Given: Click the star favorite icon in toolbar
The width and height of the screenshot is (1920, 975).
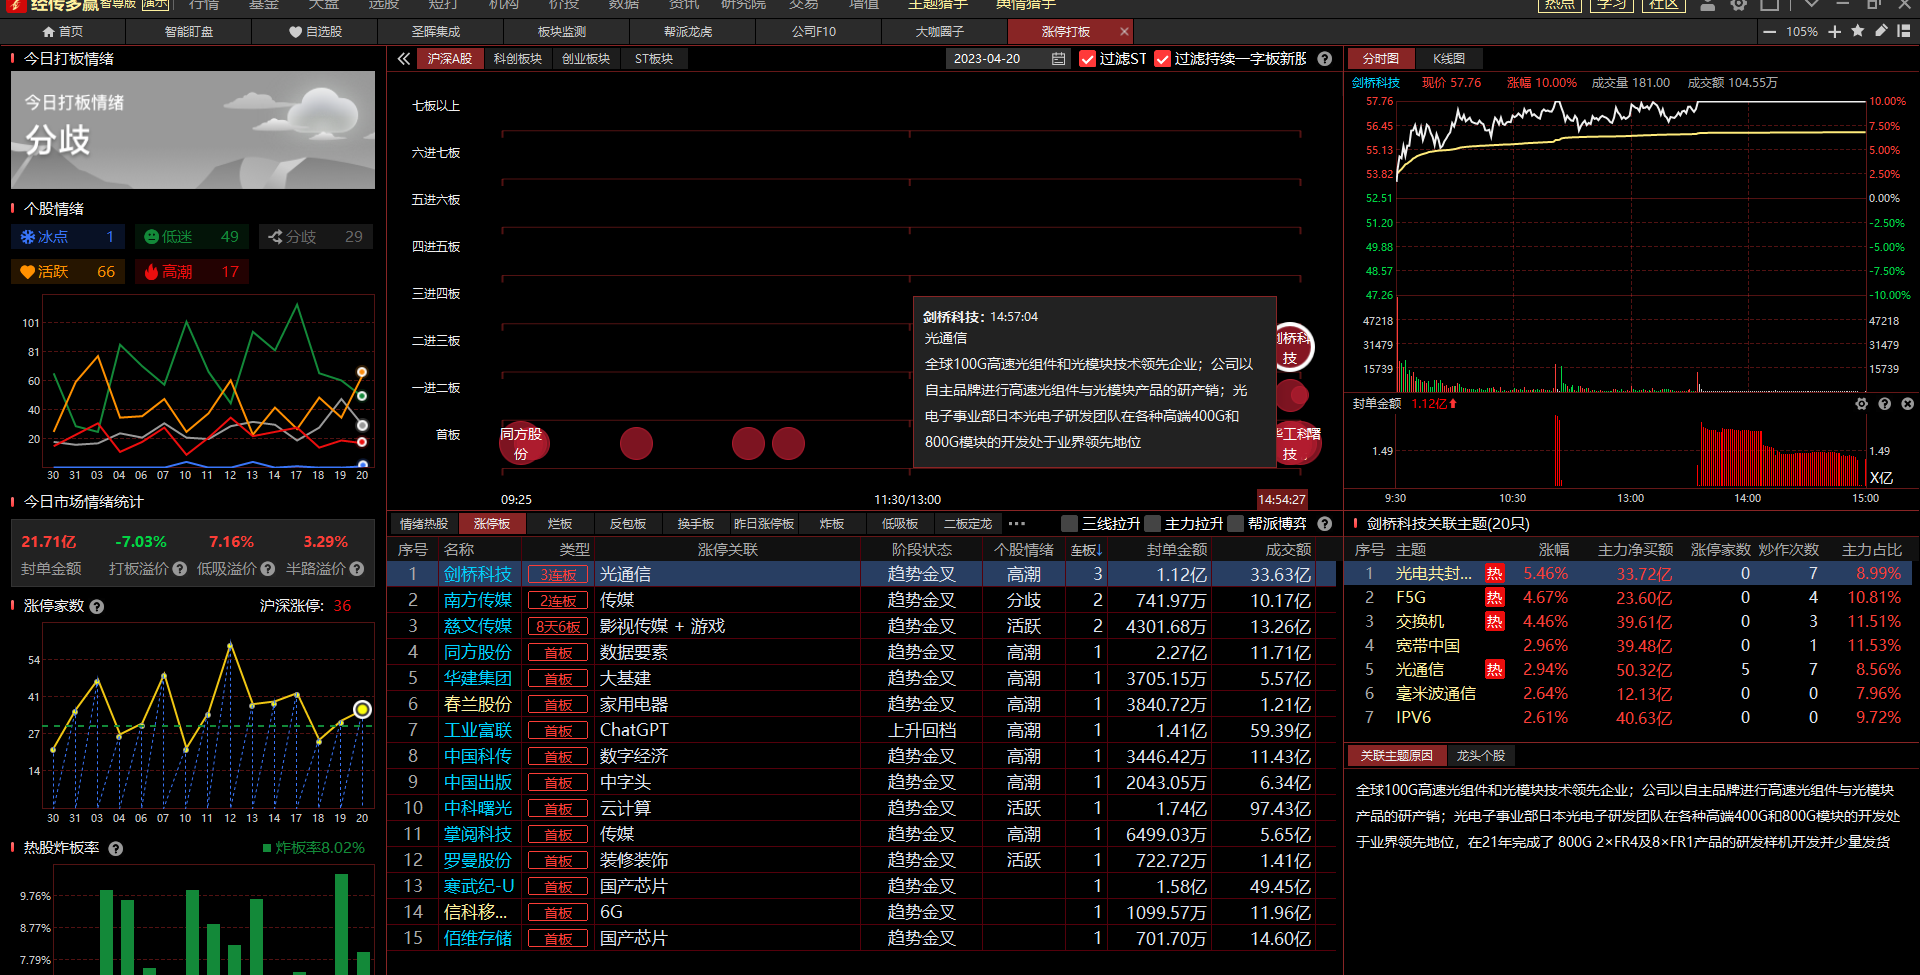Looking at the screenshot, I should pos(1858,31).
